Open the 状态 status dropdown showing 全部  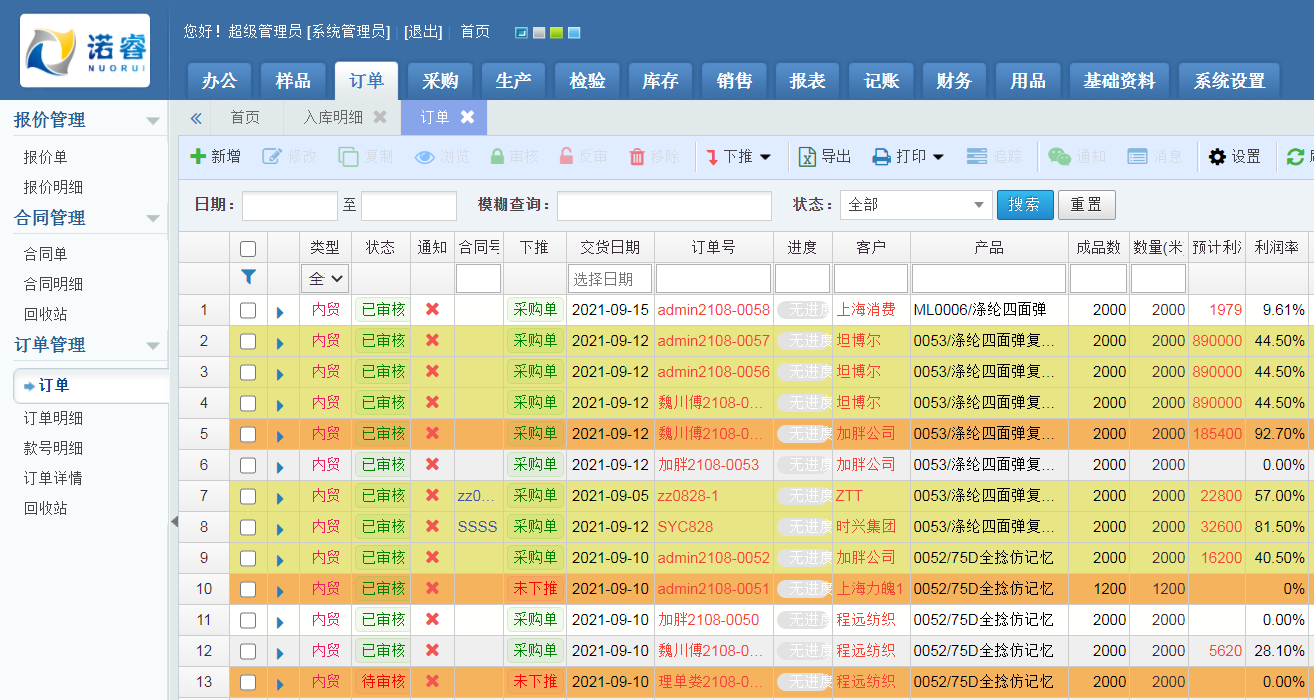(x=915, y=204)
